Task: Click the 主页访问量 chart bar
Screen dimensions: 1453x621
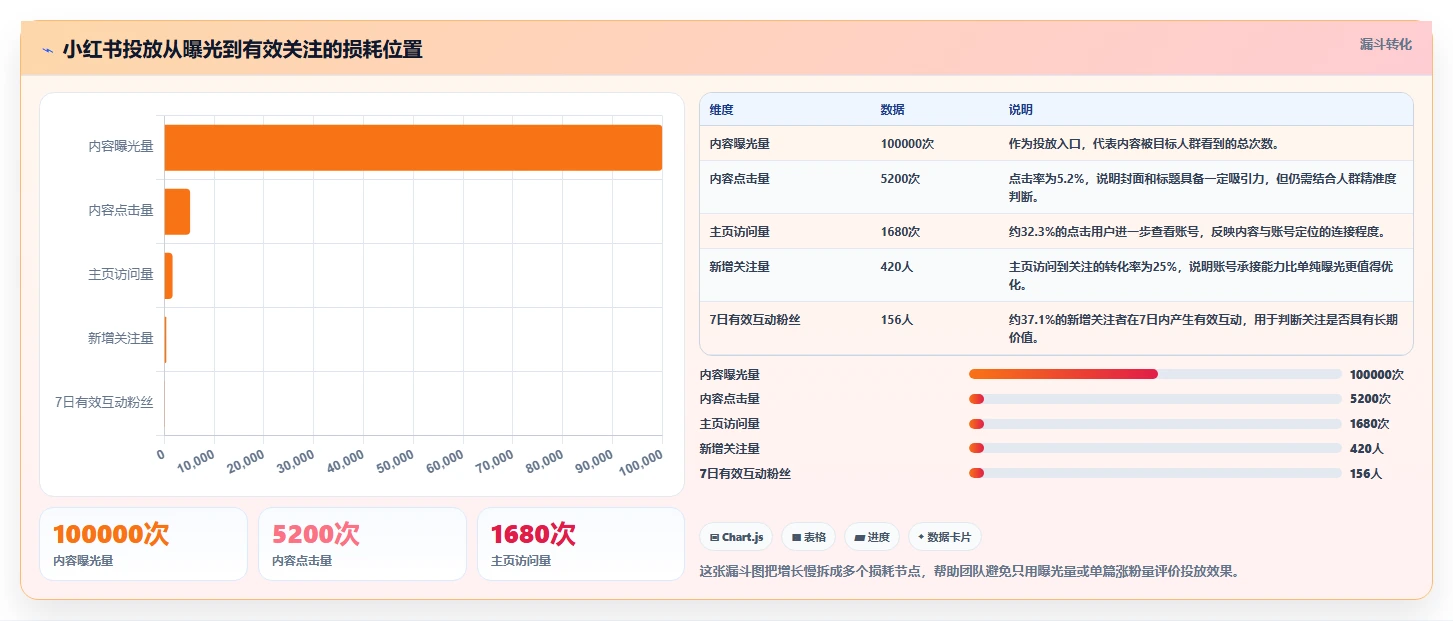Action: click(169, 276)
